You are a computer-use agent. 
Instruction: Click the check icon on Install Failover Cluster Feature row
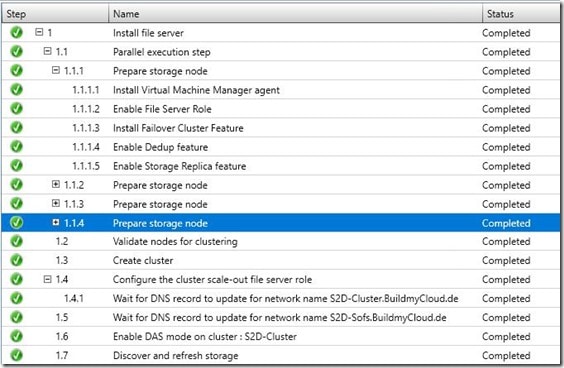pyautogui.click(x=16, y=128)
